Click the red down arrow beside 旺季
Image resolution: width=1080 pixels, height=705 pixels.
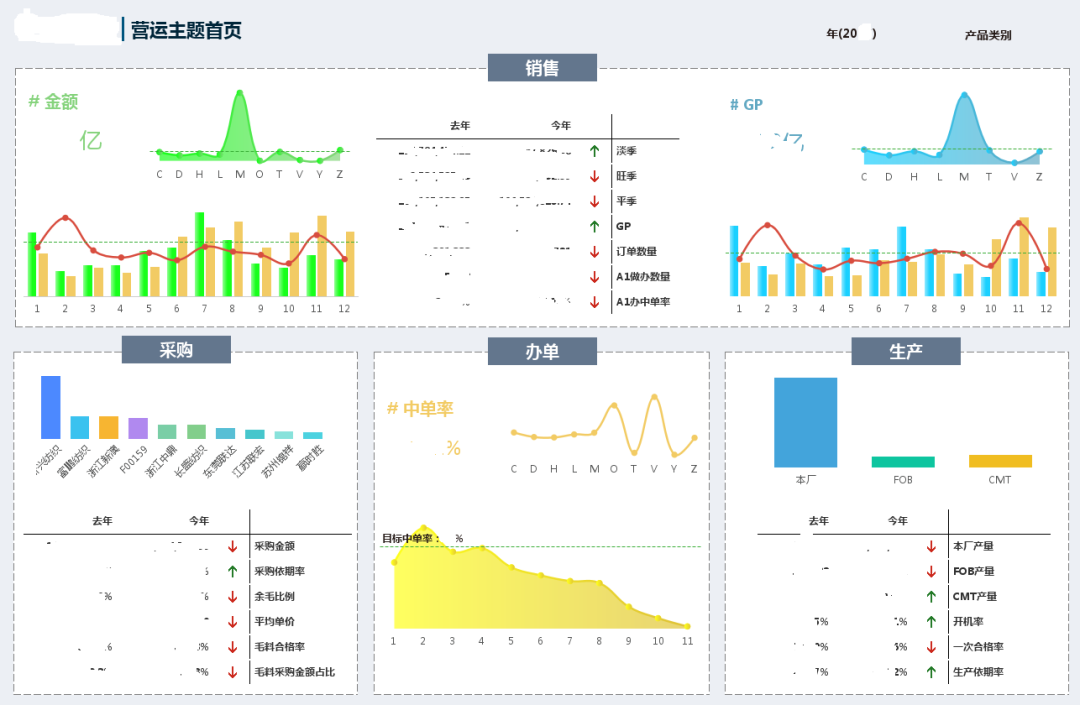[594, 176]
